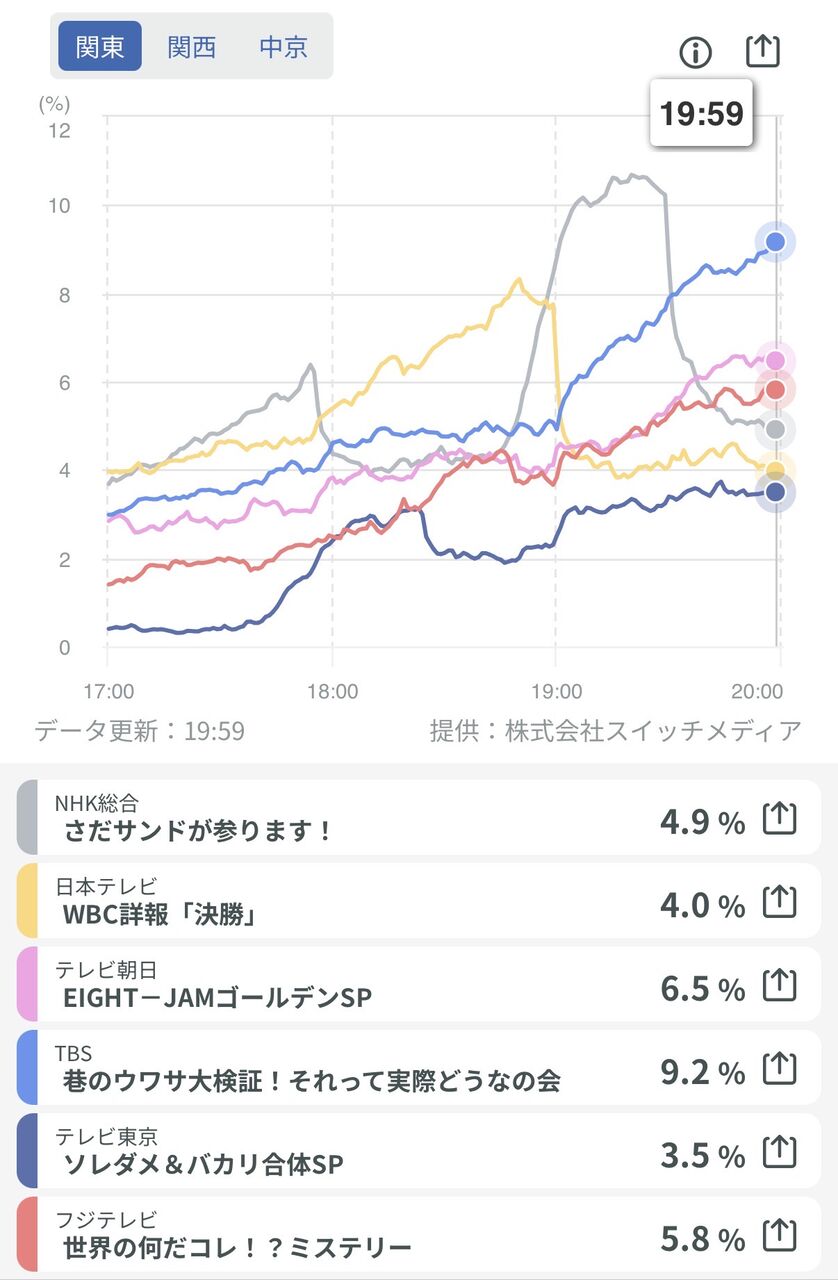Share the テレビ東京 ソレダメ rating
The height and width of the screenshot is (1280, 838).
coord(779,1153)
